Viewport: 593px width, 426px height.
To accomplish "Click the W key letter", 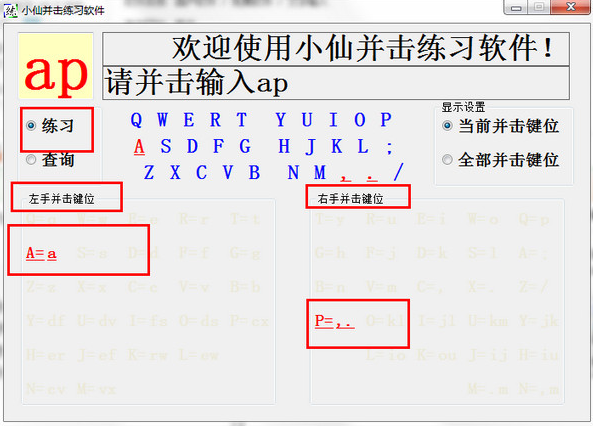I will click(162, 120).
